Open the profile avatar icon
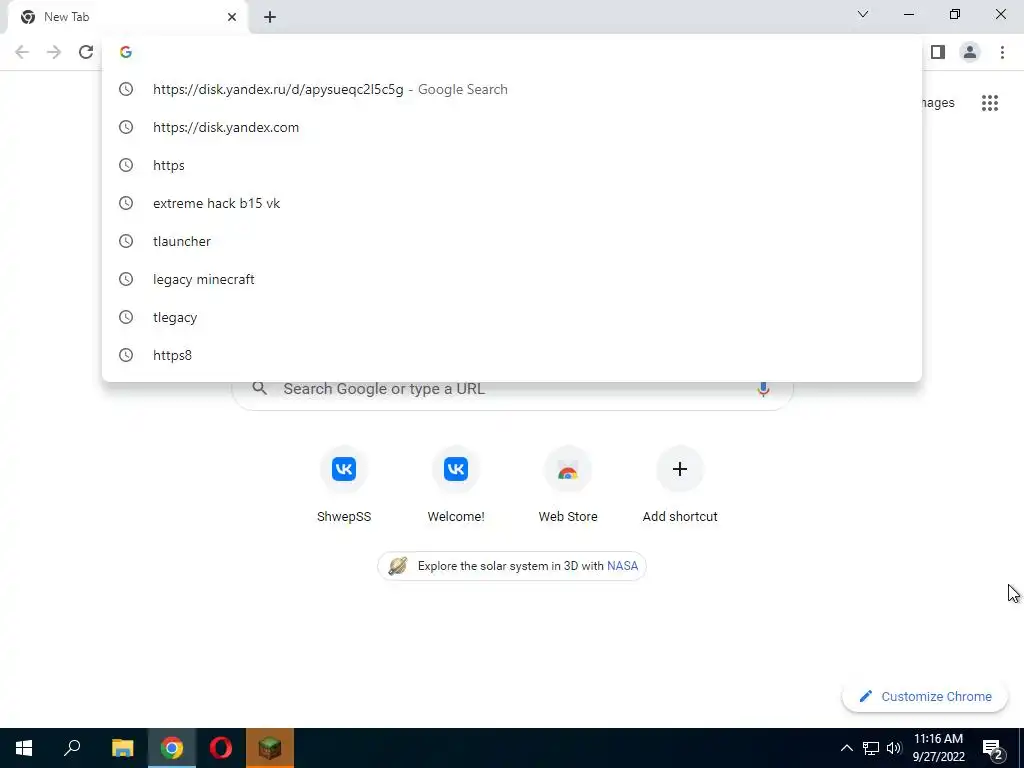Screen dimensions: 1024x768 coord(970,52)
